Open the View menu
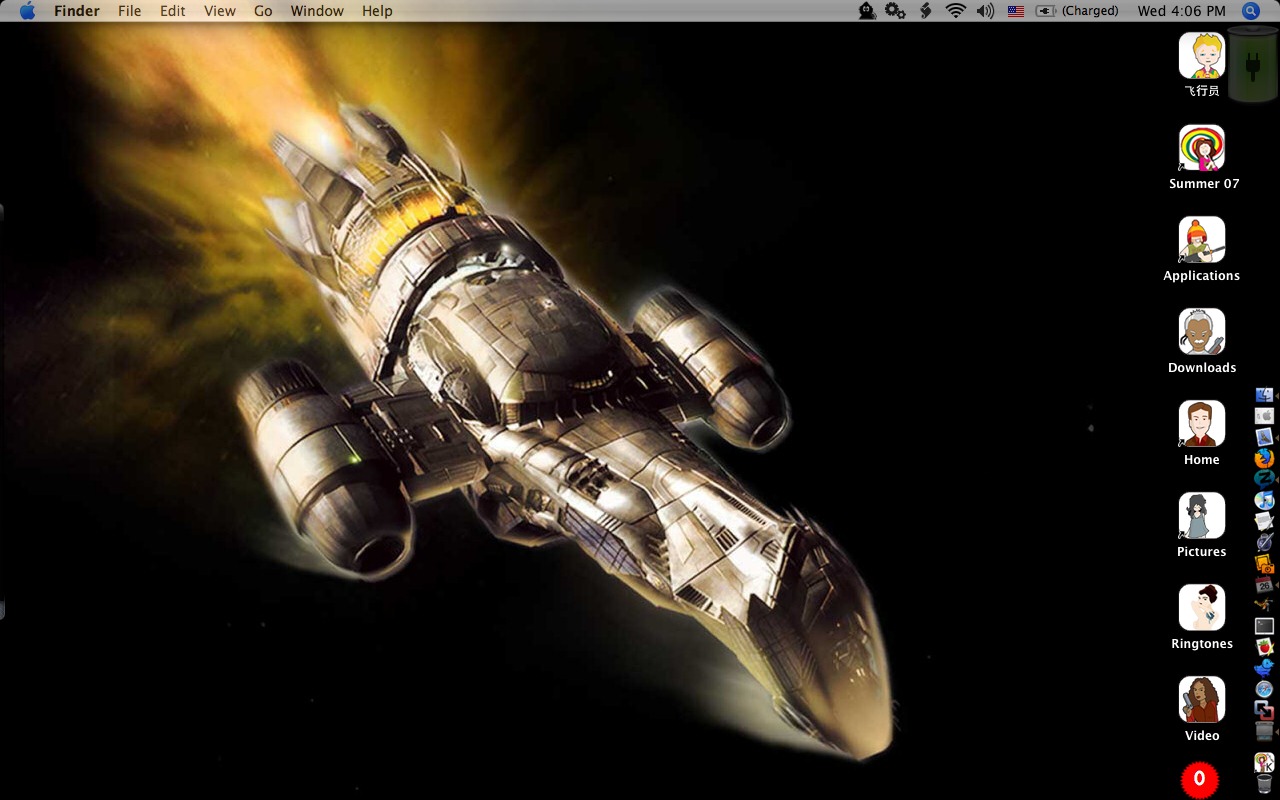 pyautogui.click(x=220, y=11)
